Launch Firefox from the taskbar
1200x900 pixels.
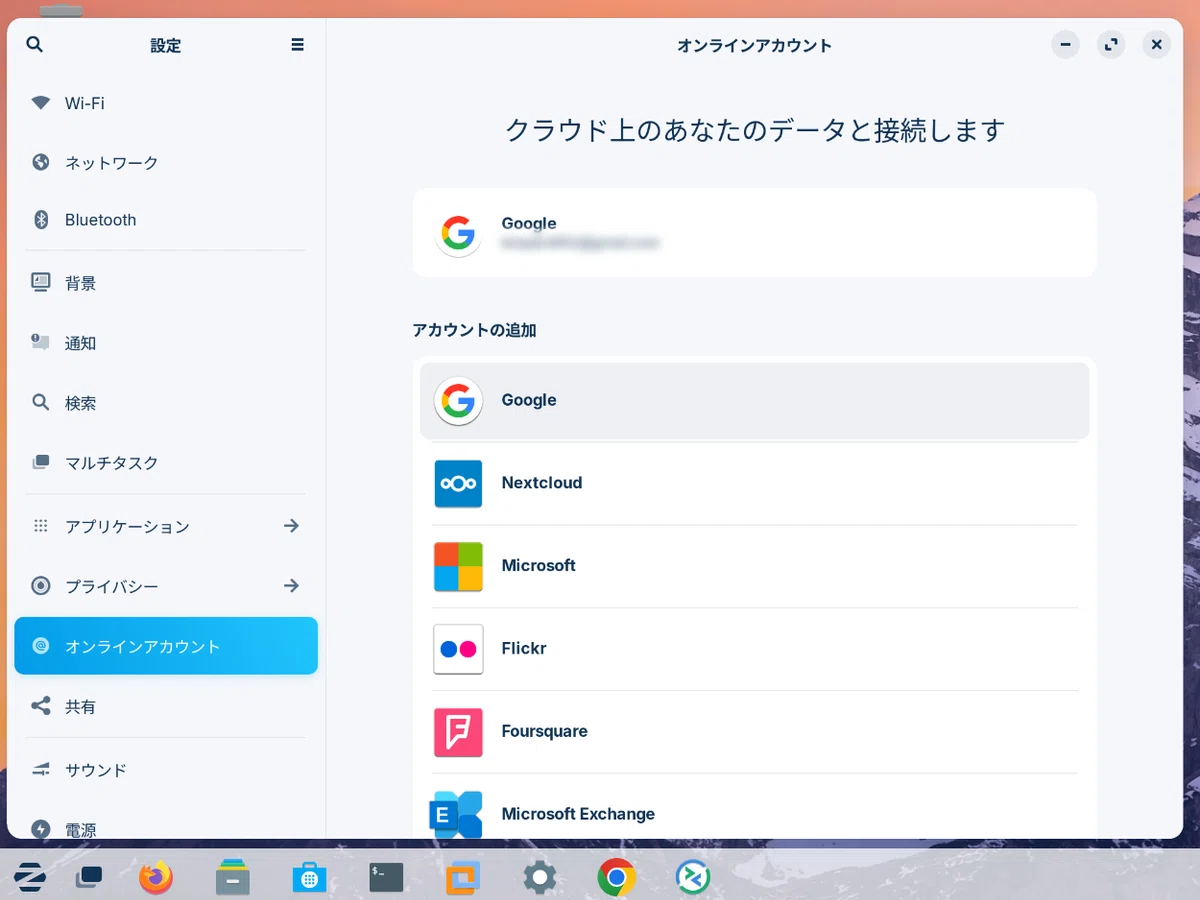point(155,878)
